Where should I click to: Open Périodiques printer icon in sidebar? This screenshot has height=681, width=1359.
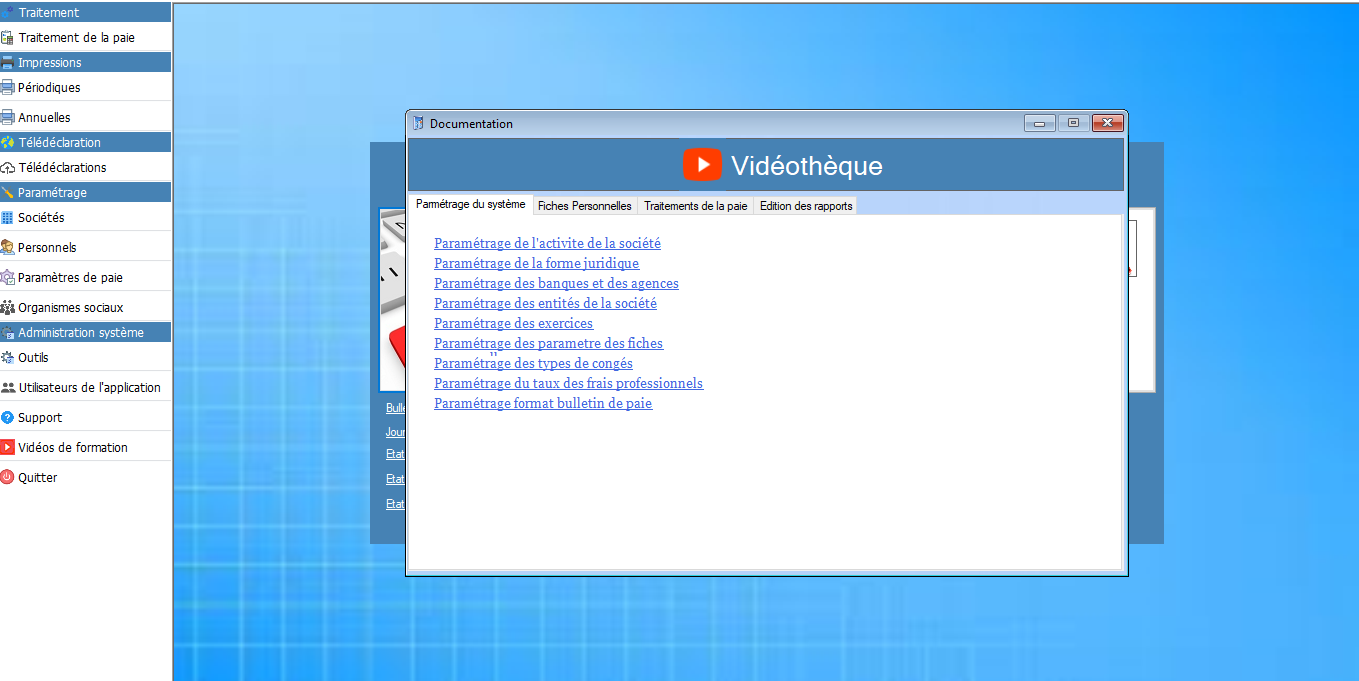[x=8, y=88]
